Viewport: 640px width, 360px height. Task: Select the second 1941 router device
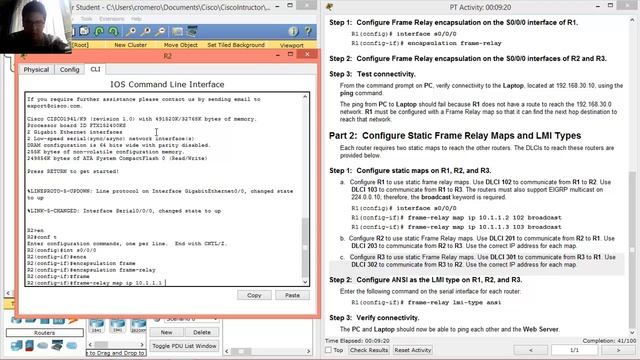[118, 326]
